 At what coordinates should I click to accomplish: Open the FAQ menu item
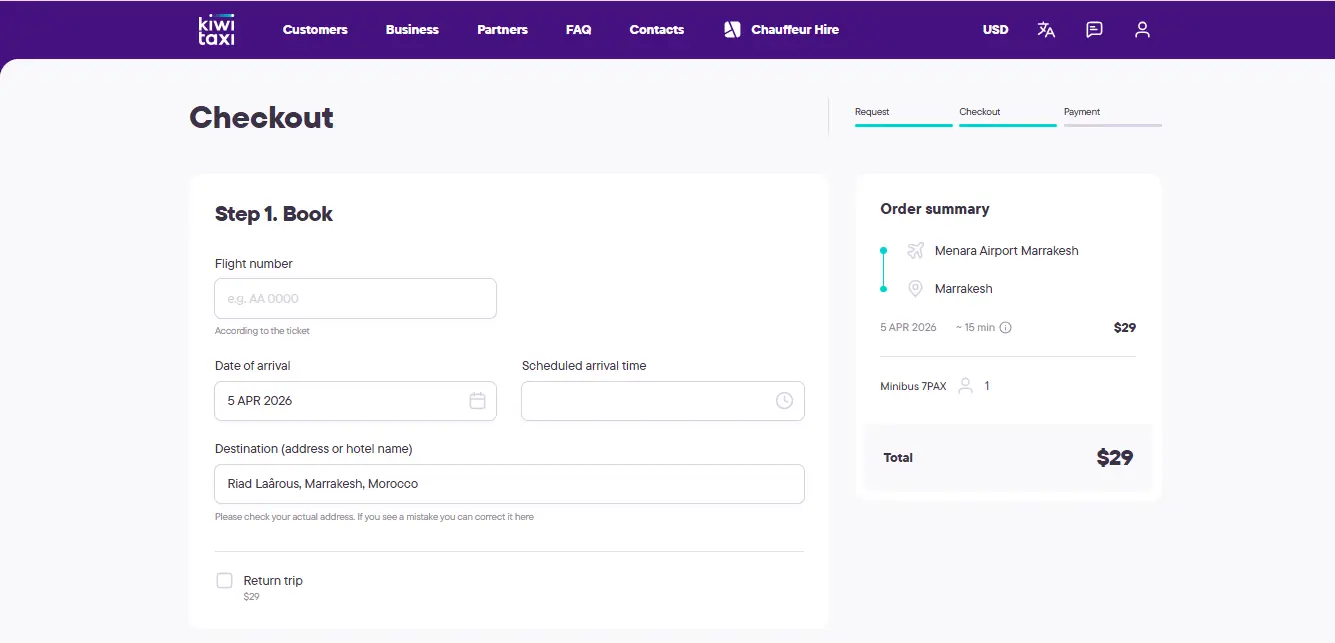578,30
